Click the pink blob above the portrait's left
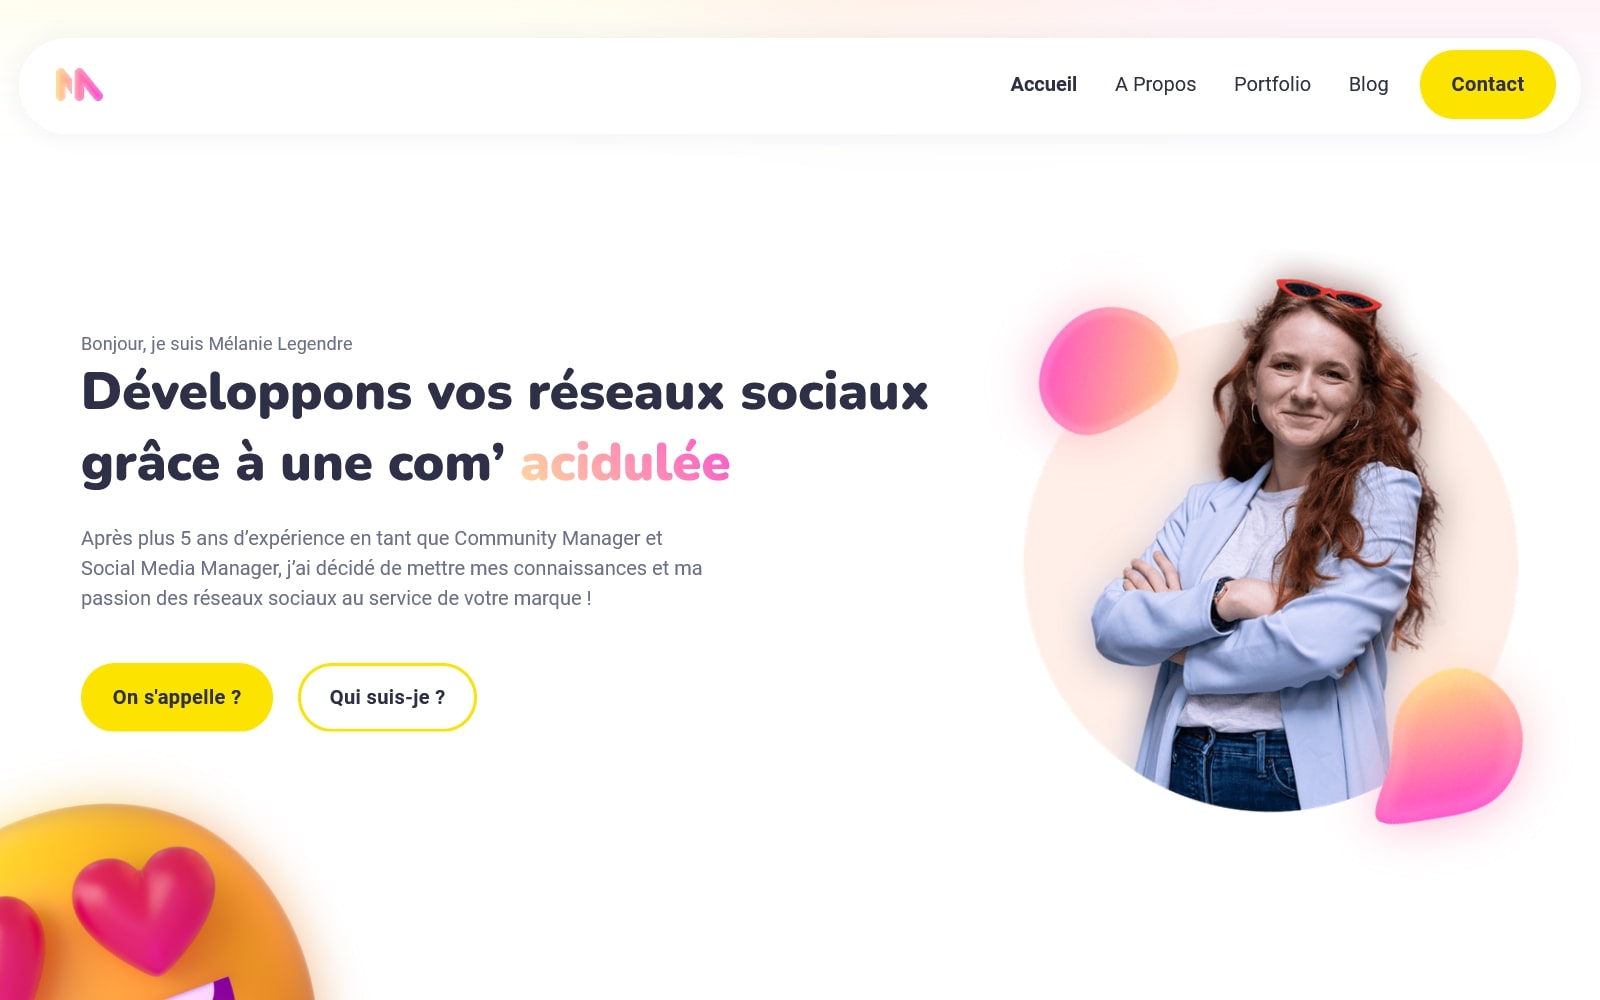 [1106, 371]
